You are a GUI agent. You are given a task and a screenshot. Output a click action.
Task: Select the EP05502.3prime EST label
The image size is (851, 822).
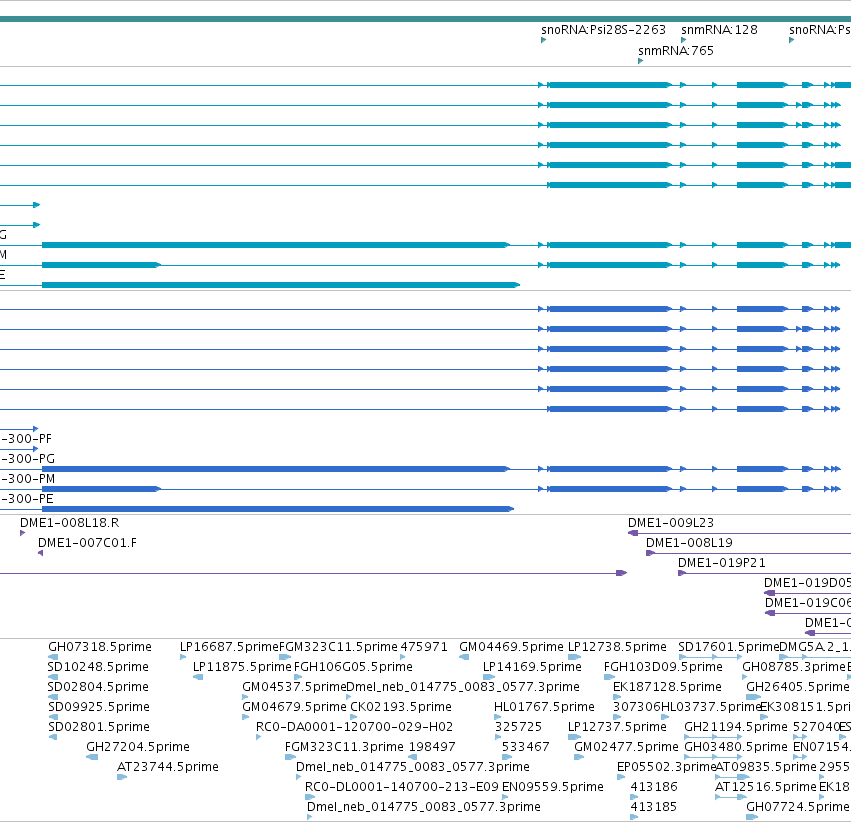(666, 768)
